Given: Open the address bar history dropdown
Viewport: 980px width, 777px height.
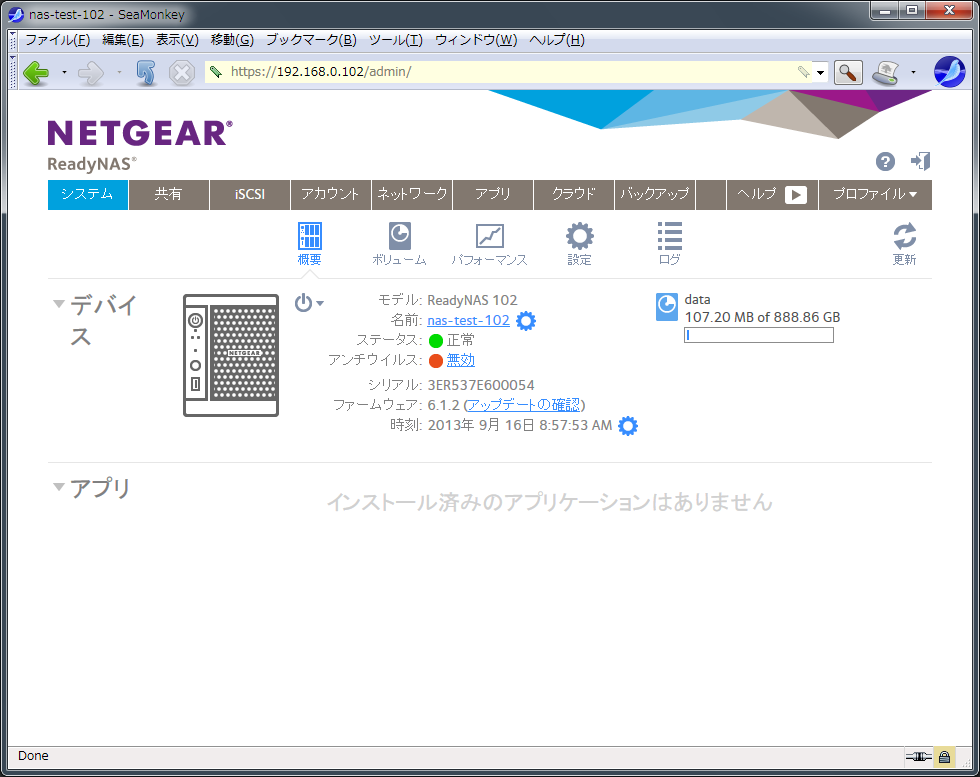Looking at the screenshot, I should point(821,73).
